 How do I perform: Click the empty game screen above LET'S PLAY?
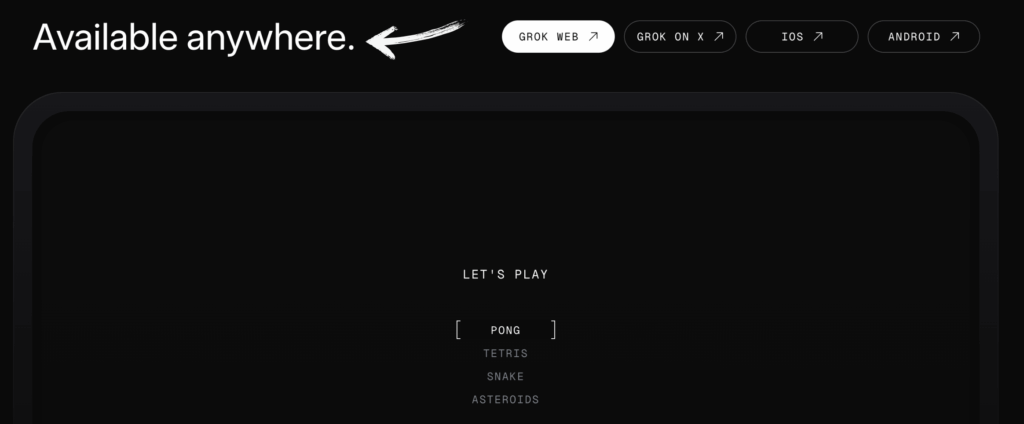click(505, 189)
